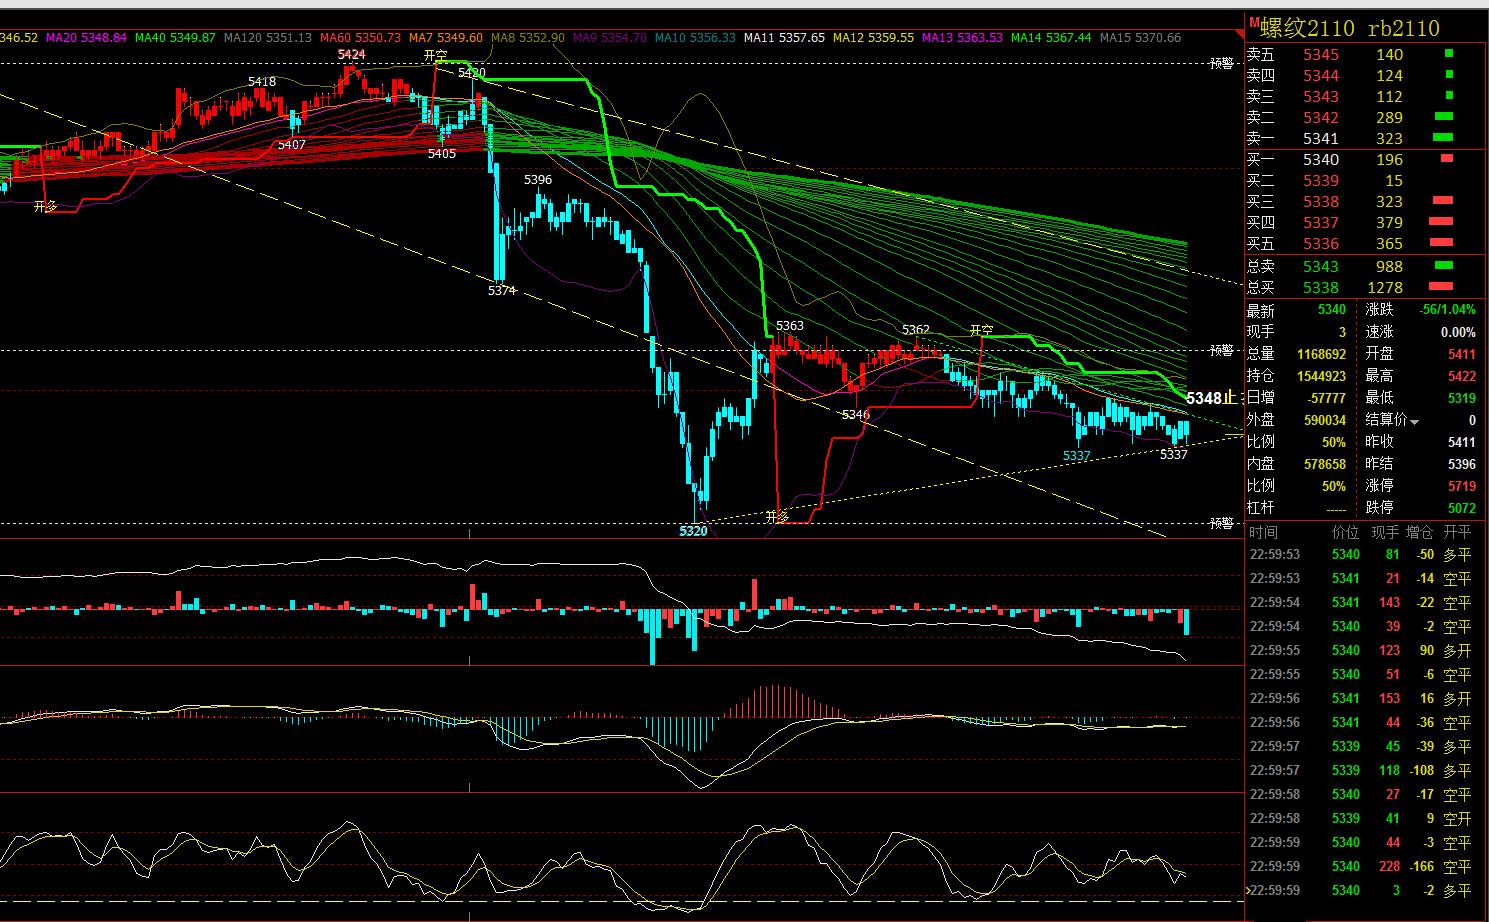This screenshot has width=1489, height=922.
Task: Toggle the MA20 indicator label
Action: click(x=87, y=37)
